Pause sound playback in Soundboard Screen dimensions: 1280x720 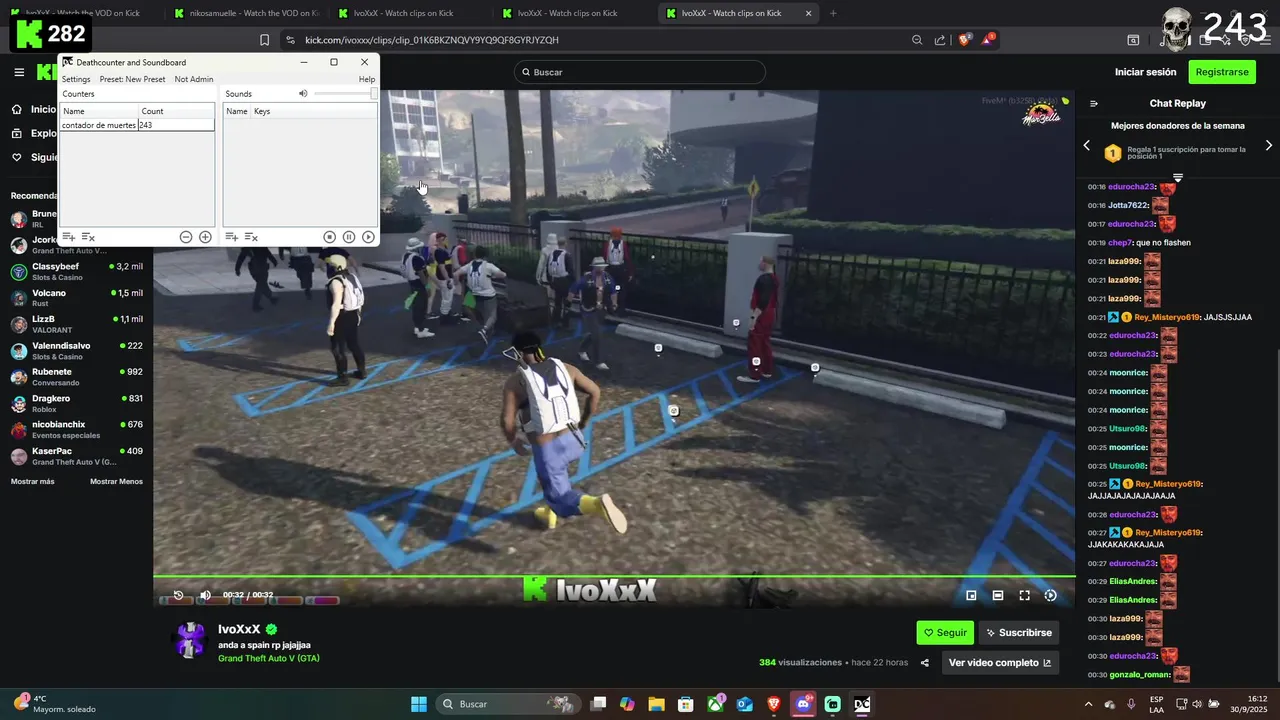pyautogui.click(x=349, y=237)
